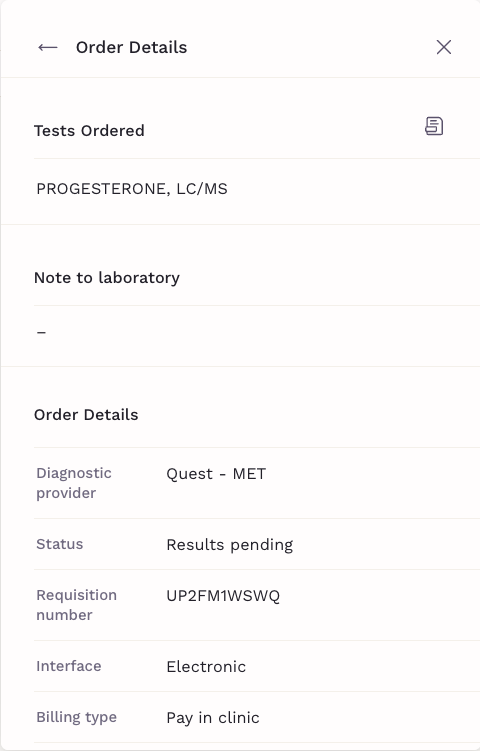Click the Note to laboratory heading
480x751 pixels.
[x=107, y=278]
